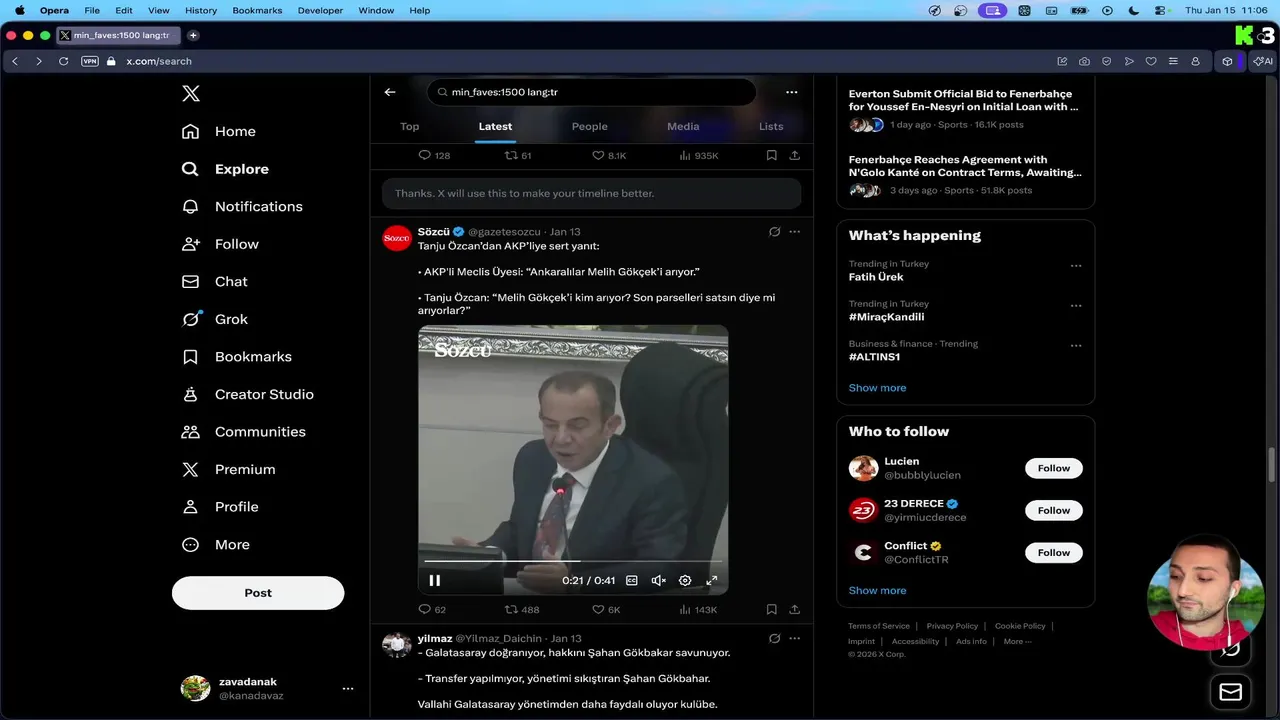Repost the post with 61 reposts

518,156
